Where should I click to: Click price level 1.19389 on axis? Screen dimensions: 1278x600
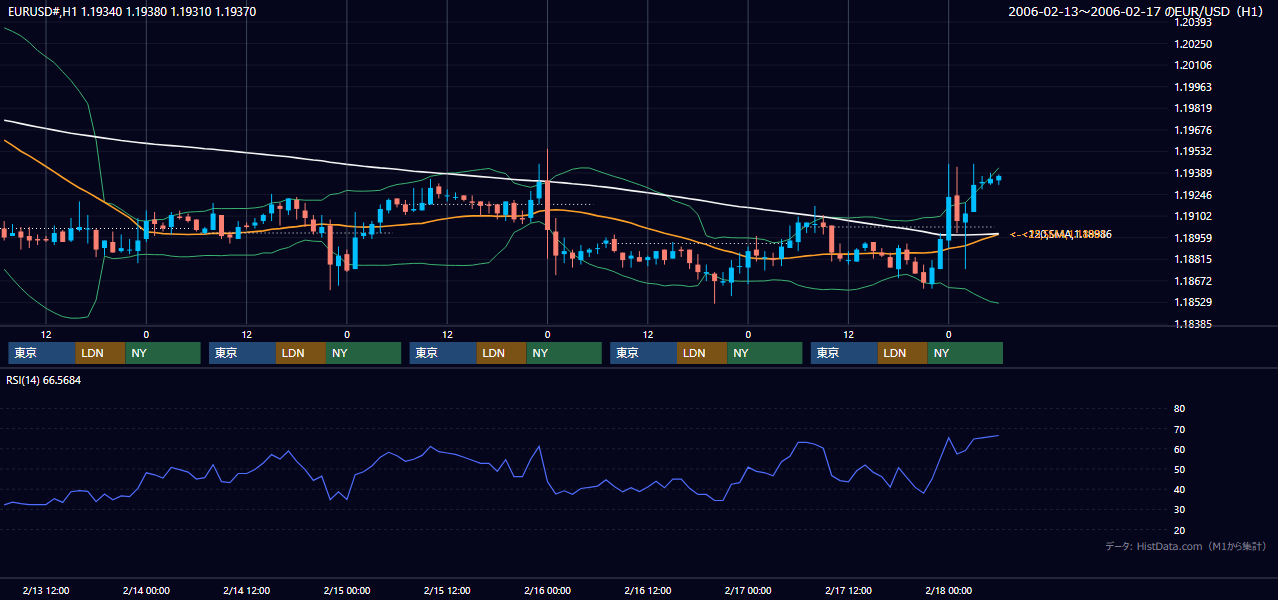click(x=1194, y=173)
